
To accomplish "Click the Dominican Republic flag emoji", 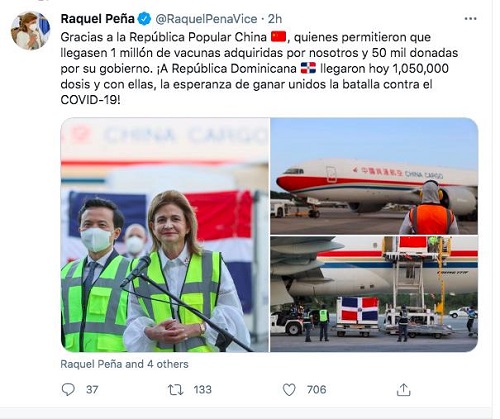I will click(308, 68).
